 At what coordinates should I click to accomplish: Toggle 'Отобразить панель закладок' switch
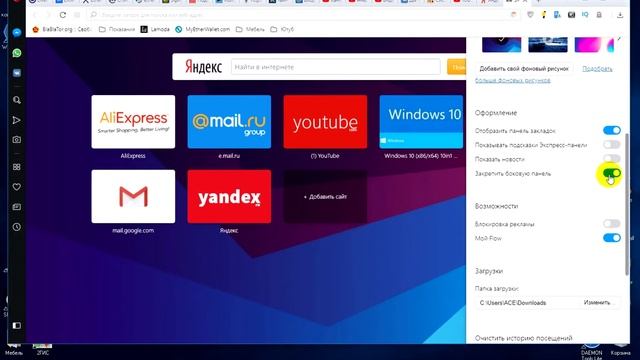(611, 130)
